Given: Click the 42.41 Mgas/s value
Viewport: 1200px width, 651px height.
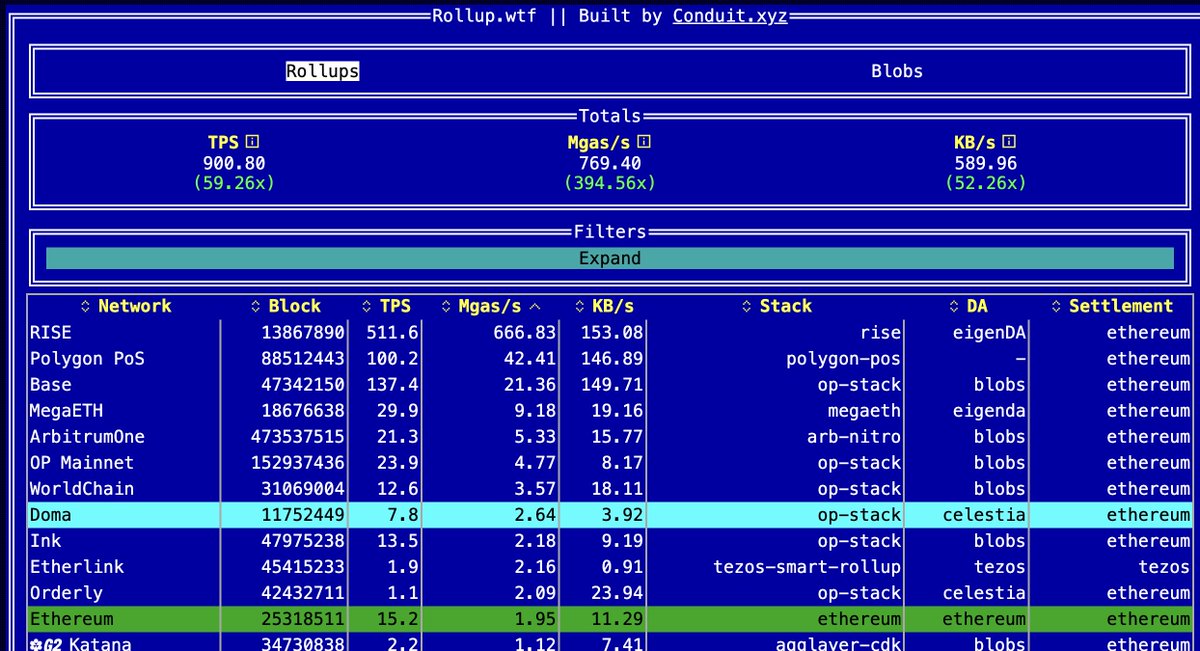Looking at the screenshot, I should (530, 359).
